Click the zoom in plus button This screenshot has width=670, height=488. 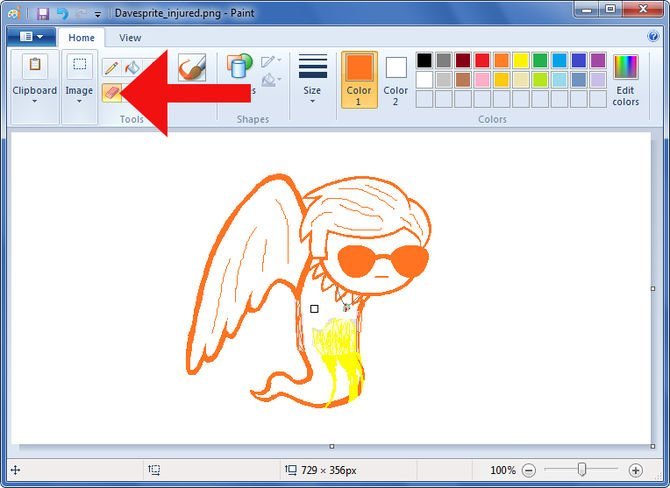635,470
